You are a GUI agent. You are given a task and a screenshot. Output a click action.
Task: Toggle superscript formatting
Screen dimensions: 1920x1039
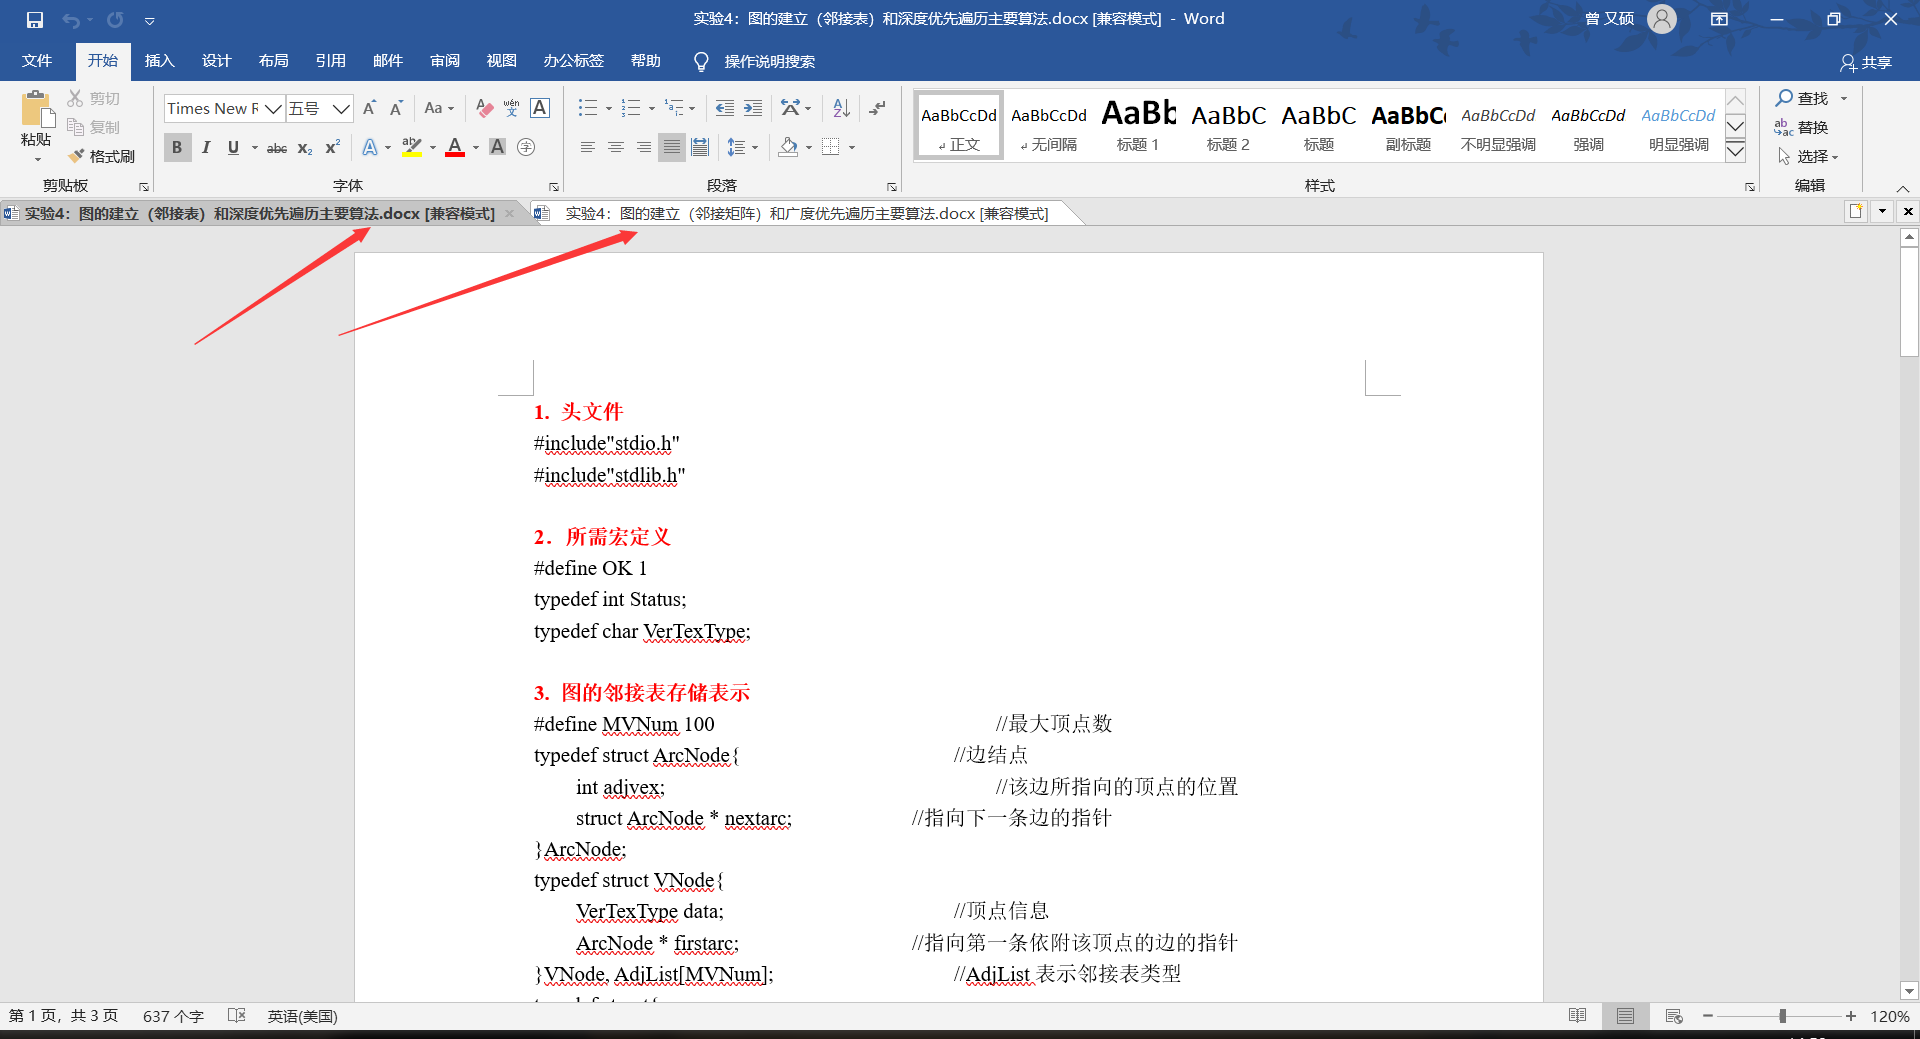333,148
